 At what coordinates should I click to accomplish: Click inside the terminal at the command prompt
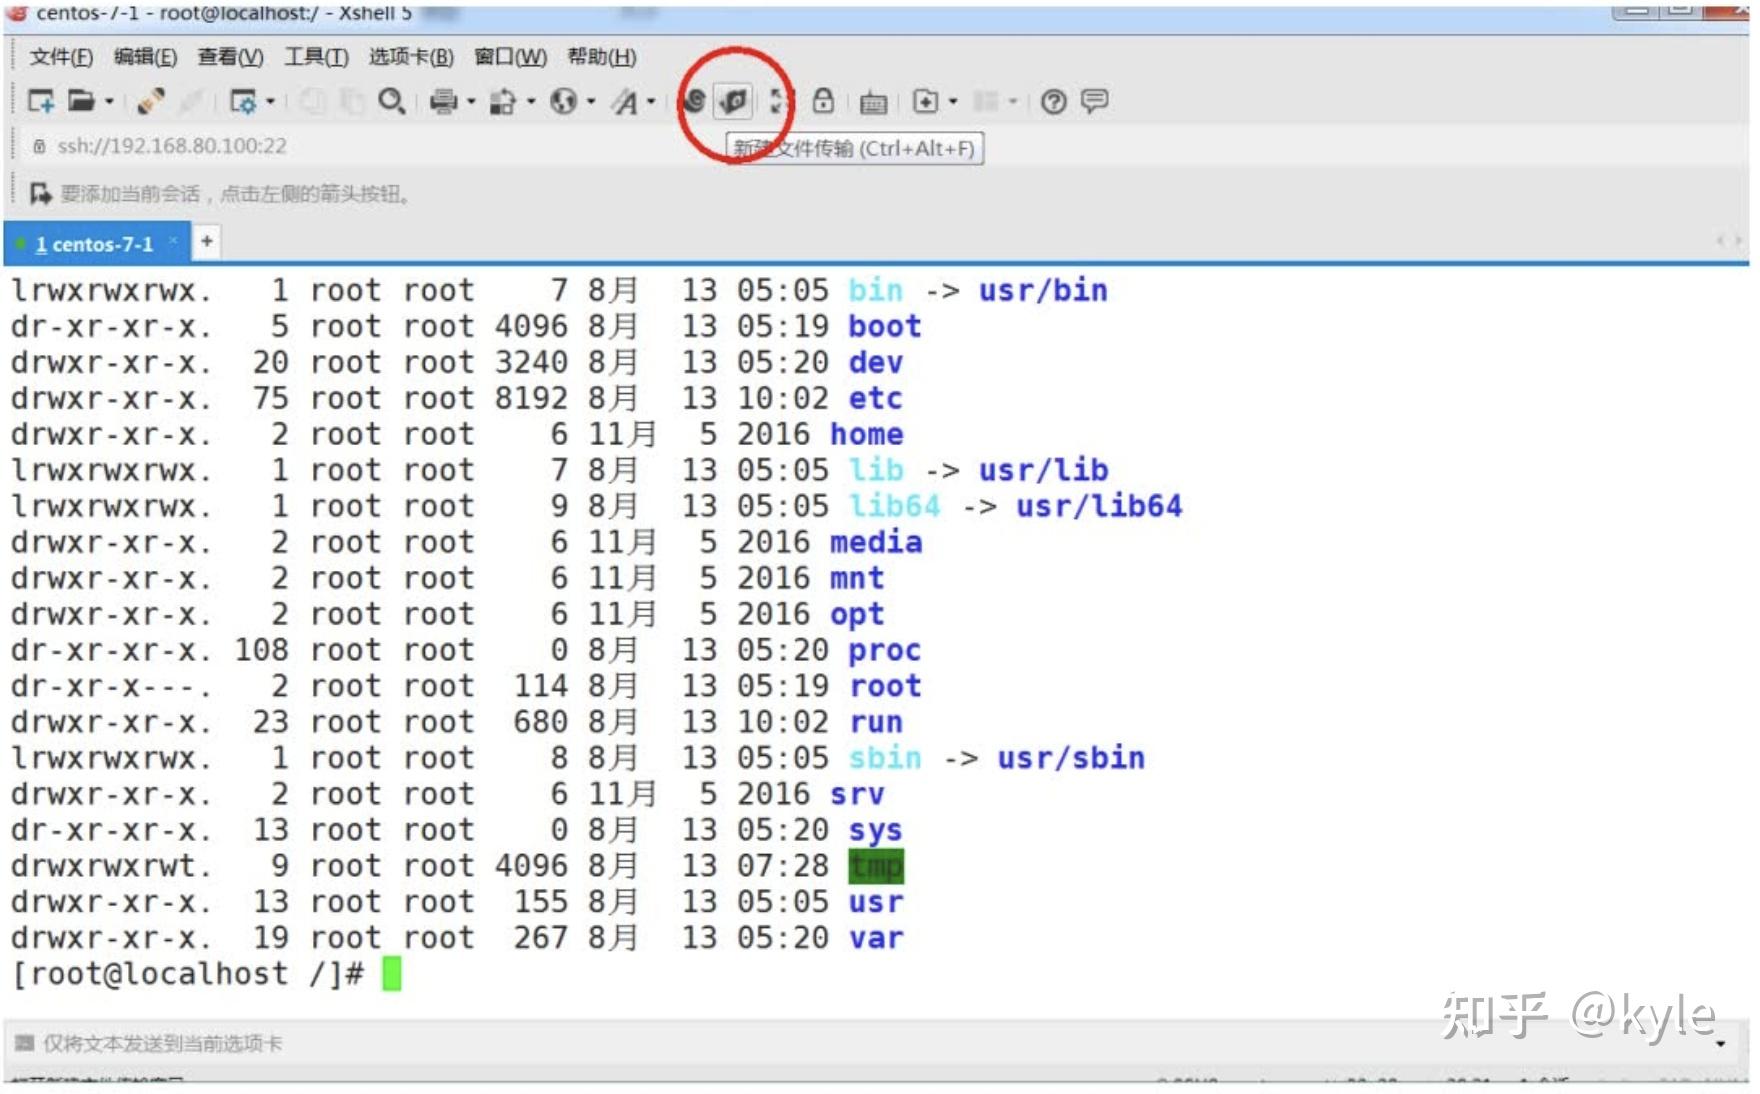(394, 974)
